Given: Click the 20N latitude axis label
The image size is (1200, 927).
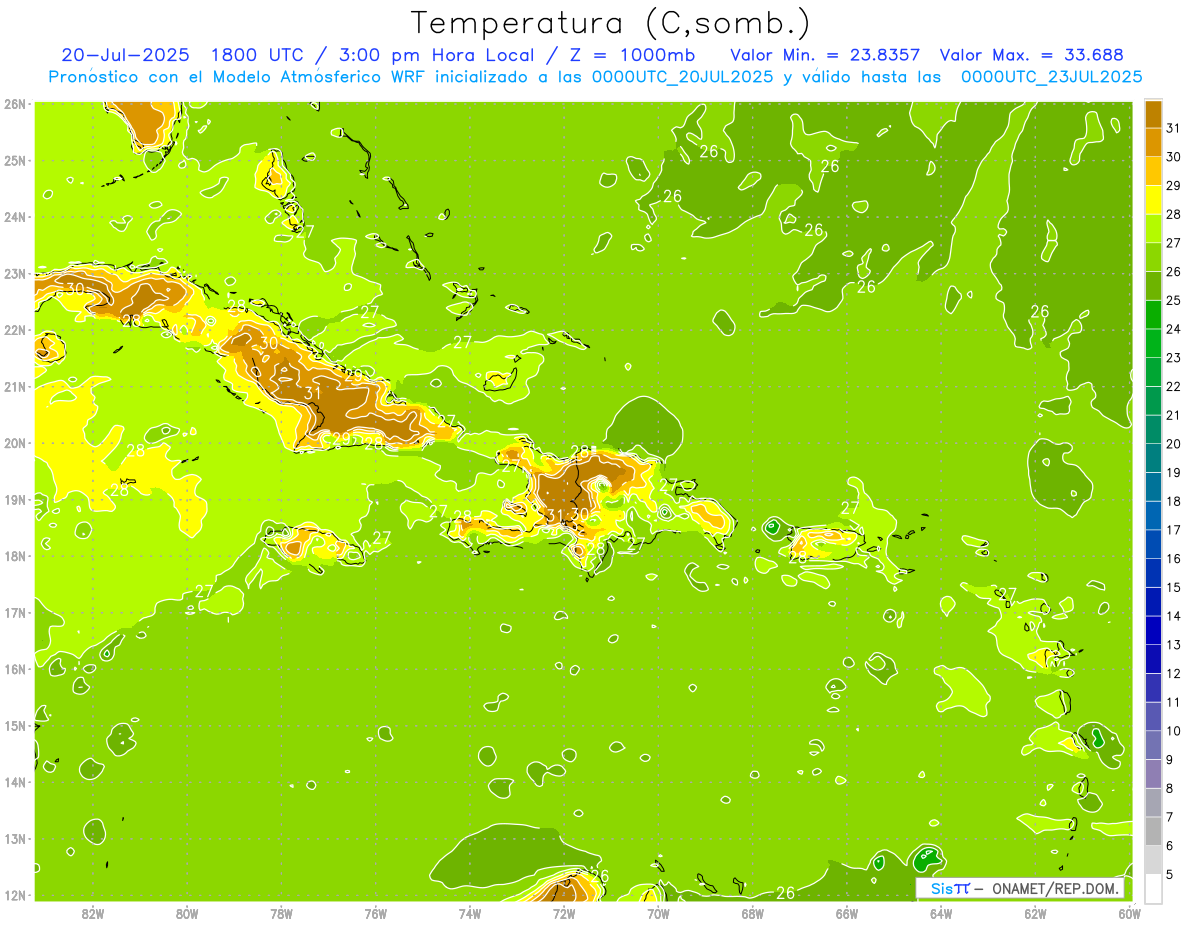Looking at the screenshot, I should (x=16, y=443).
